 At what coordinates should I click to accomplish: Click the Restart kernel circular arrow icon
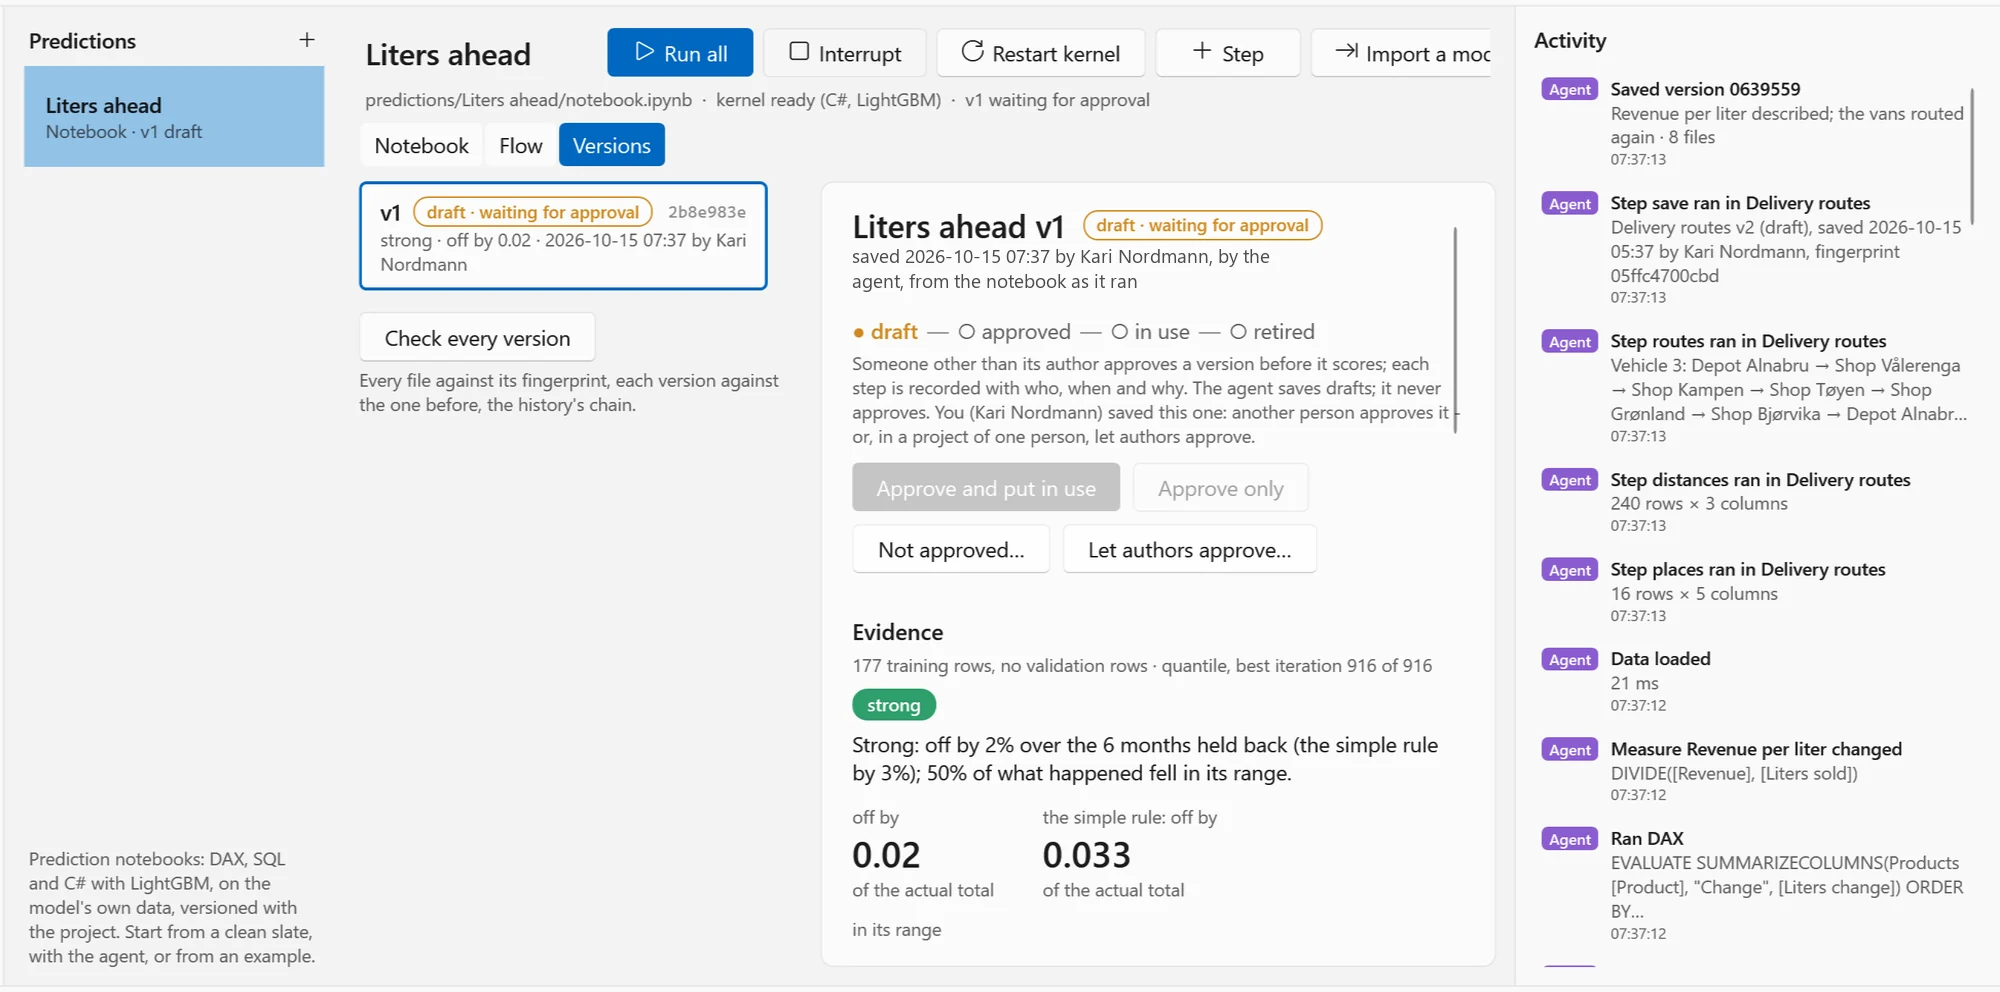click(972, 52)
